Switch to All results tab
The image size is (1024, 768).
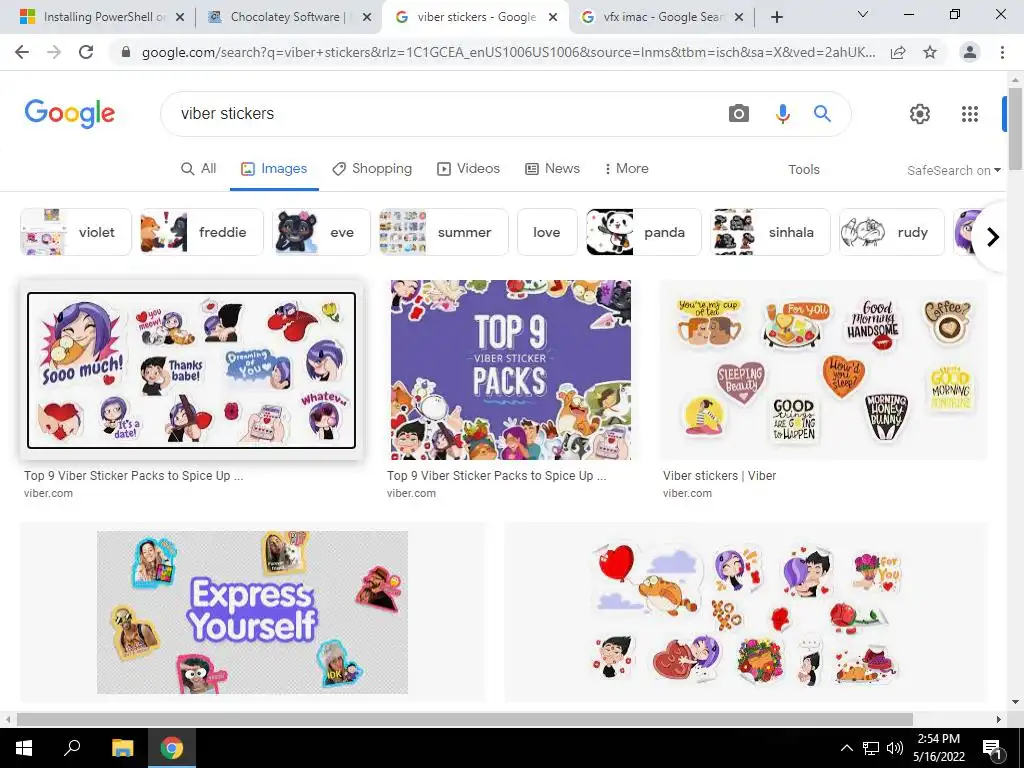(x=199, y=168)
